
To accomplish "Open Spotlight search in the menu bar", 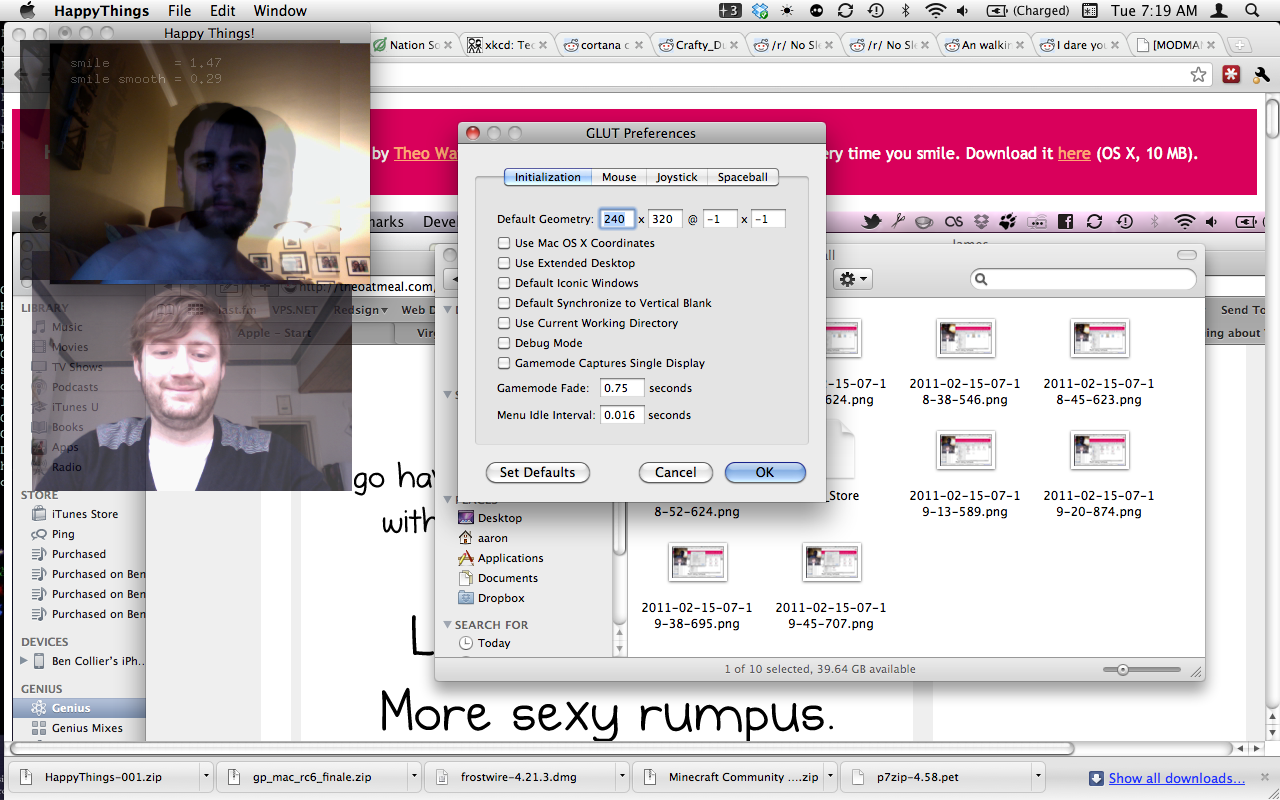I will coord(1251,11).
